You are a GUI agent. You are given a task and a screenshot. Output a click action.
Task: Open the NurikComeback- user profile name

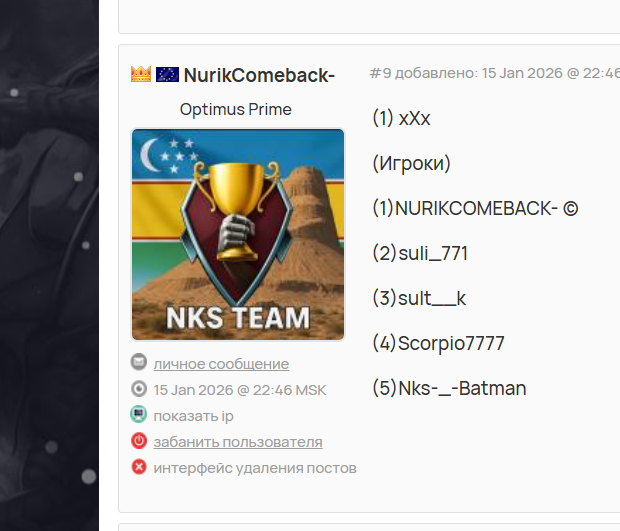pos(259,75)
